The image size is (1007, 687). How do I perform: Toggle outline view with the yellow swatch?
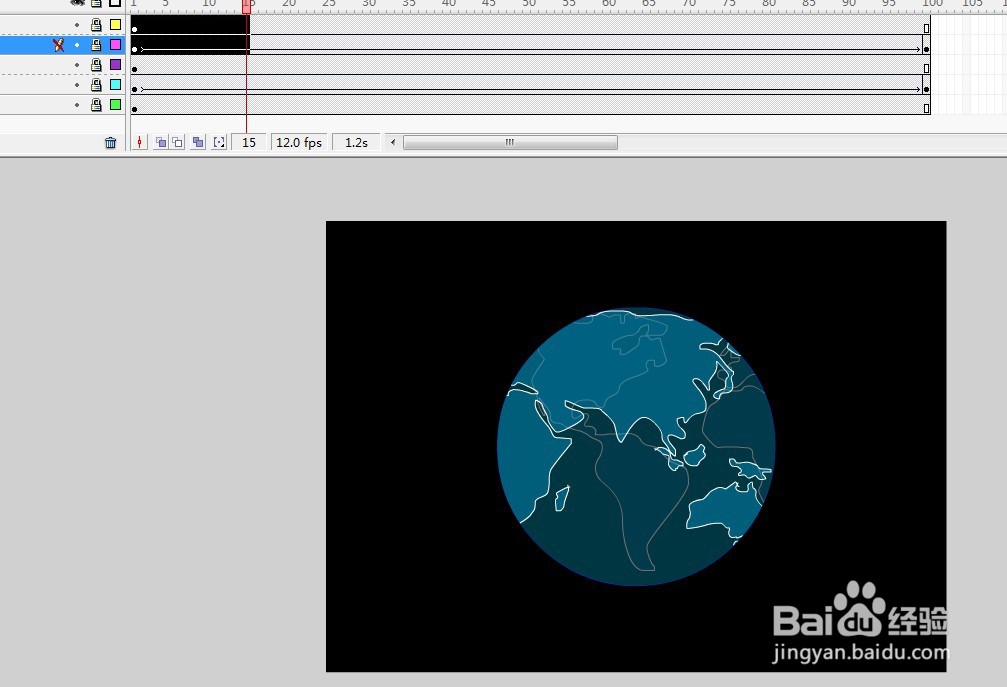(x=116, y=24)
